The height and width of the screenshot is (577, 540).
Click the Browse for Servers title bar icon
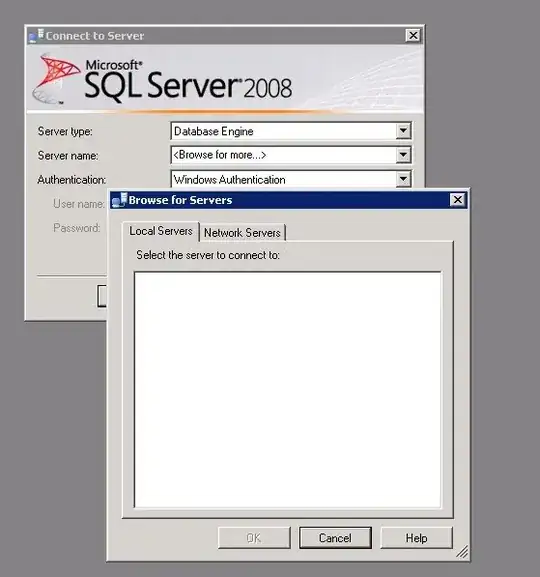coord(119,200)
